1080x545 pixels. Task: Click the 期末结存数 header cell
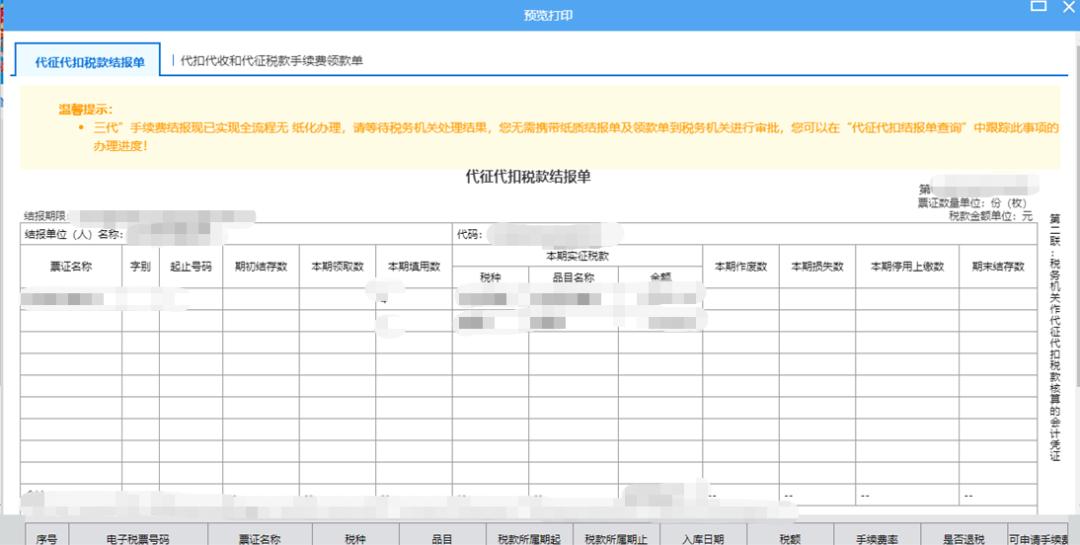(x=998, y=267)
